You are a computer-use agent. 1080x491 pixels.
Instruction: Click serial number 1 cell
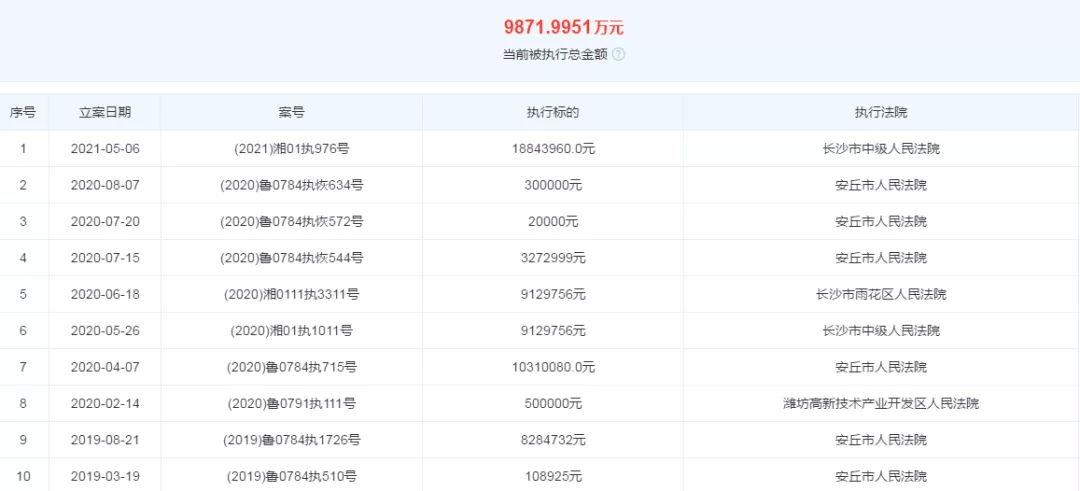click(23, 149)
